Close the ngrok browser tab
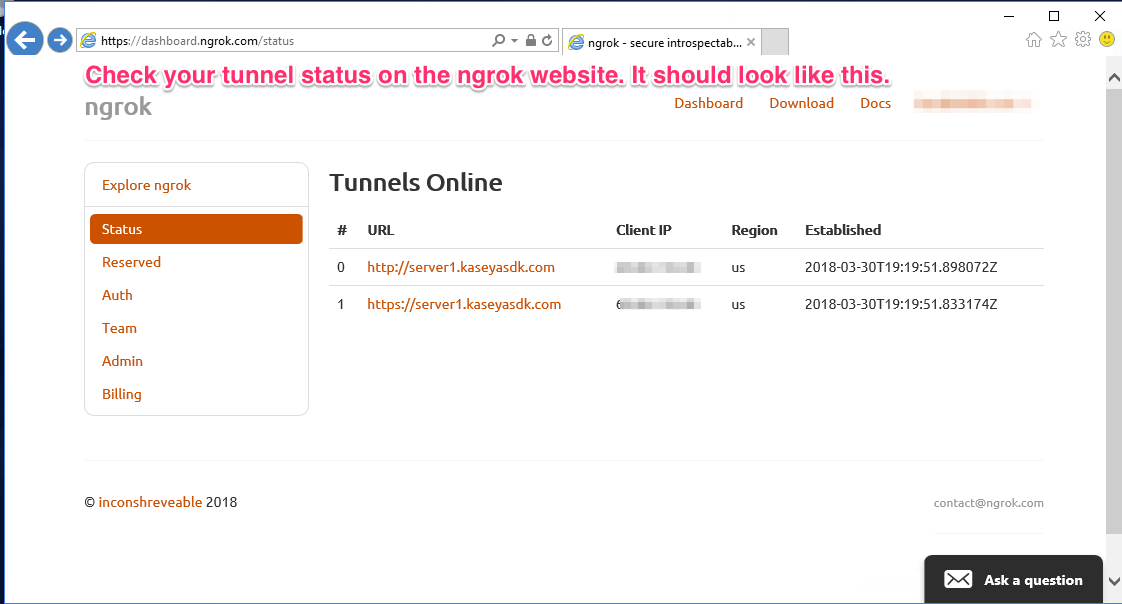 coord(751,42)
